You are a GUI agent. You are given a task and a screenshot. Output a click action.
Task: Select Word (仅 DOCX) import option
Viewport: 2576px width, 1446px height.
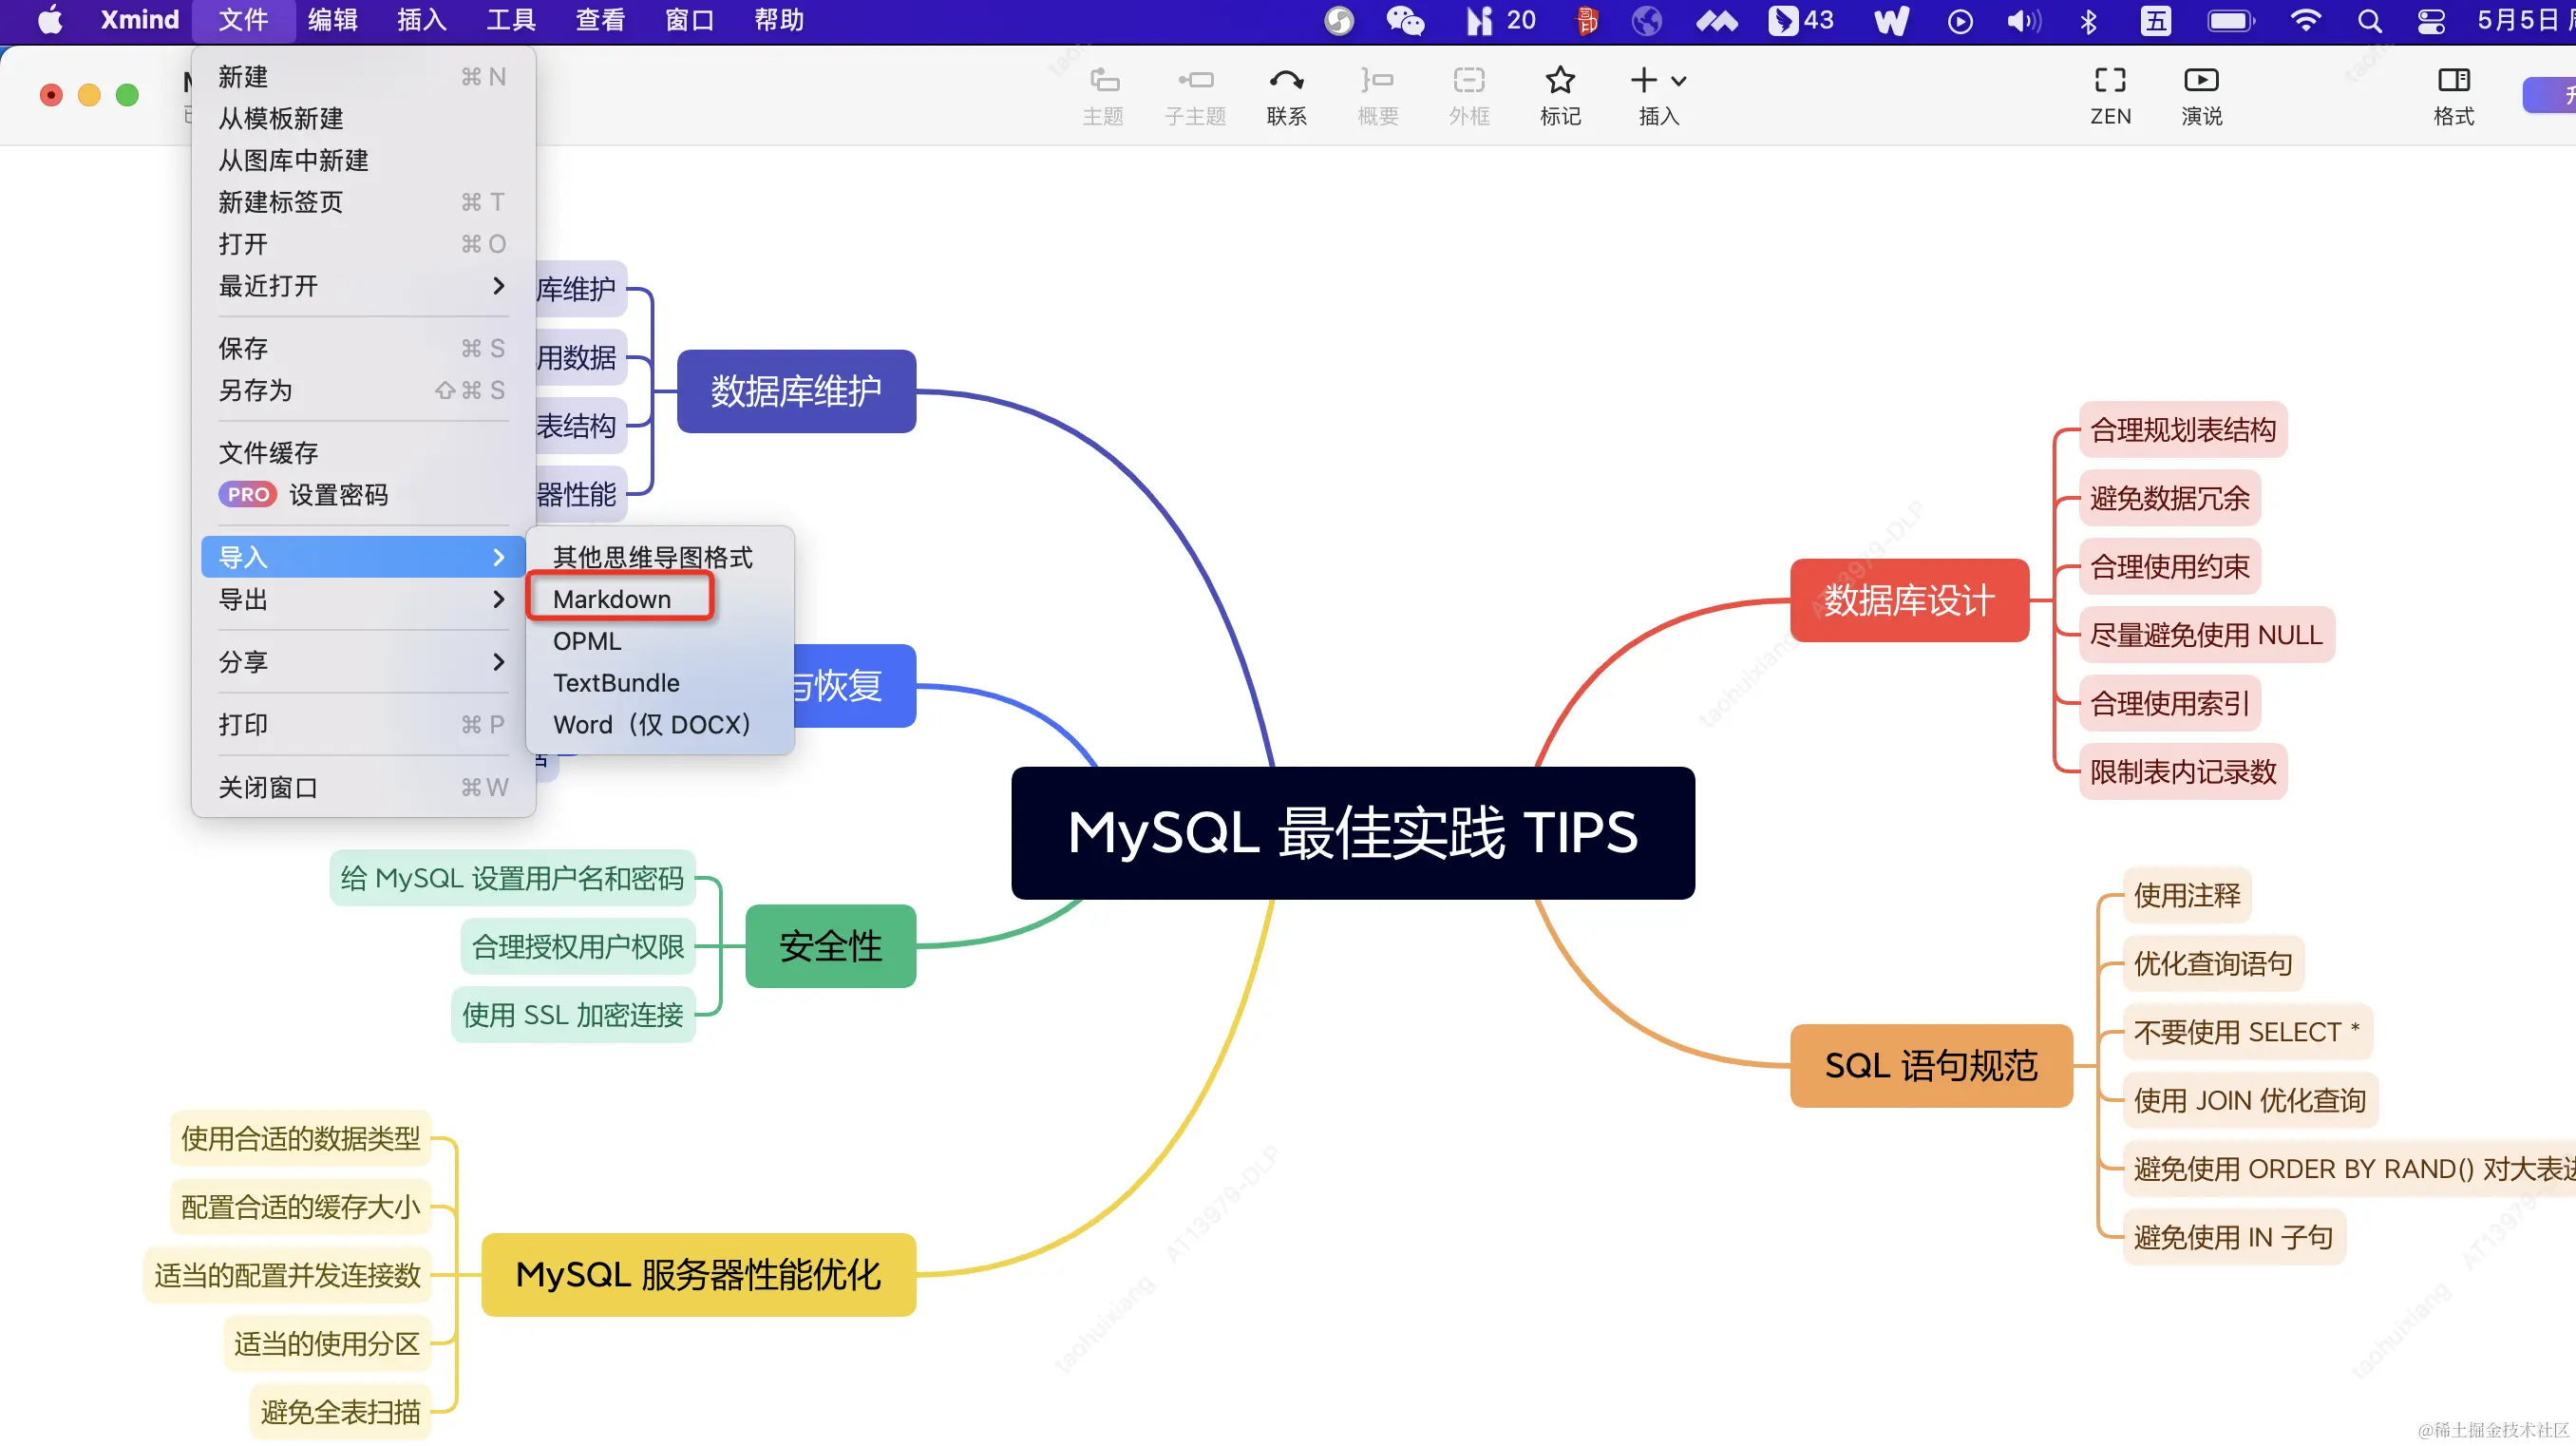(660, 725)
